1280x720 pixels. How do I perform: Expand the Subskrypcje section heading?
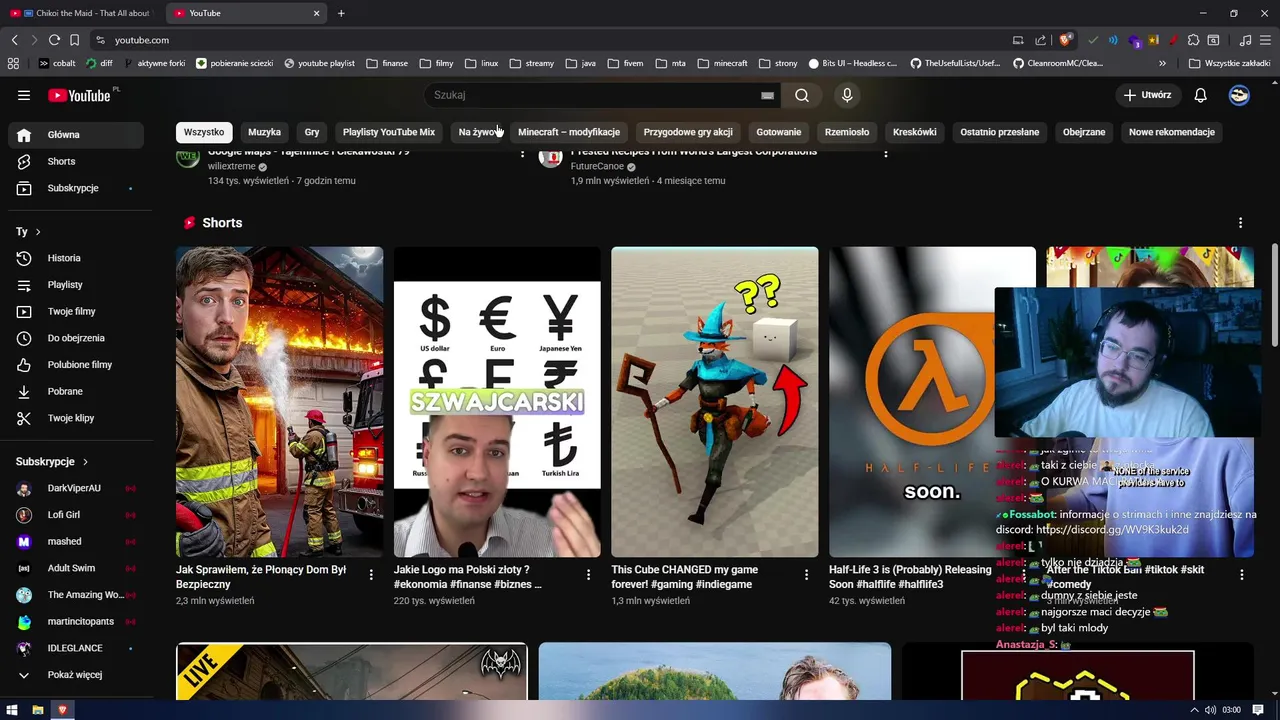point(52,462)
